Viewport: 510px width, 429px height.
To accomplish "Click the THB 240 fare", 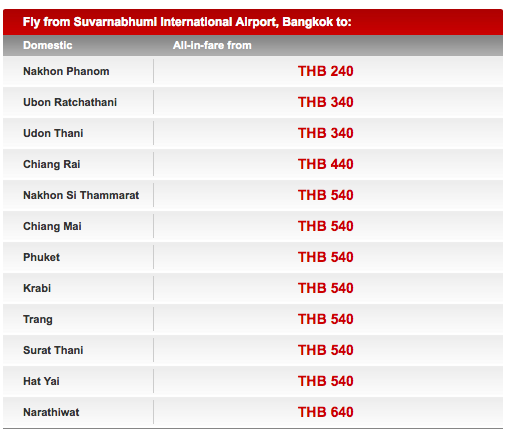I will 325,71.
